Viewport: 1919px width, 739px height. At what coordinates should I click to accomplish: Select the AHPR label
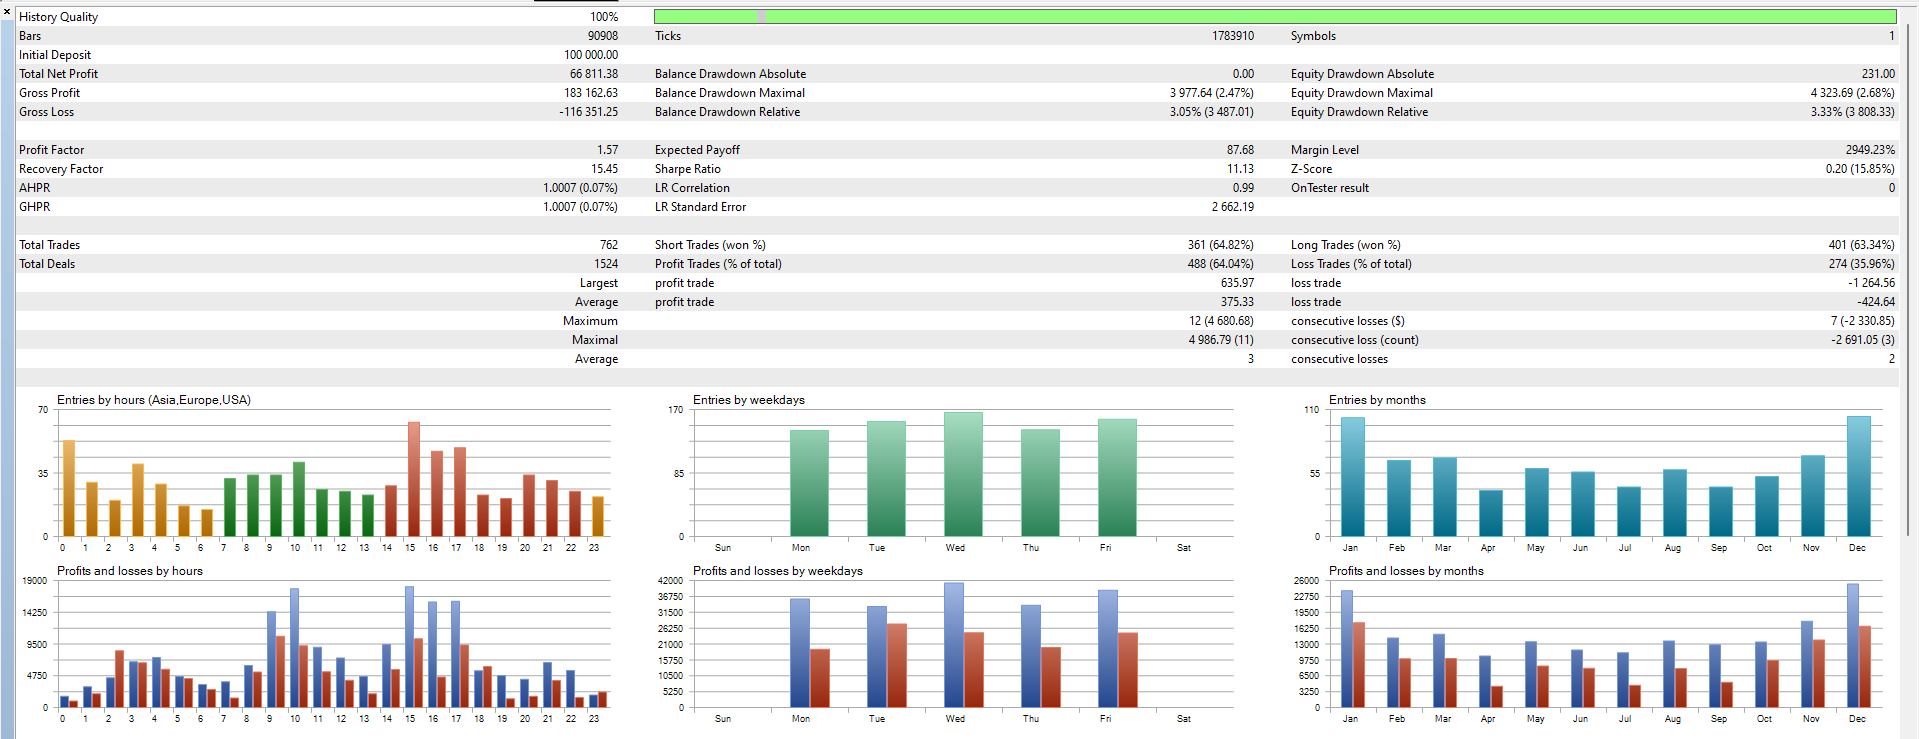tap(34, 188)
